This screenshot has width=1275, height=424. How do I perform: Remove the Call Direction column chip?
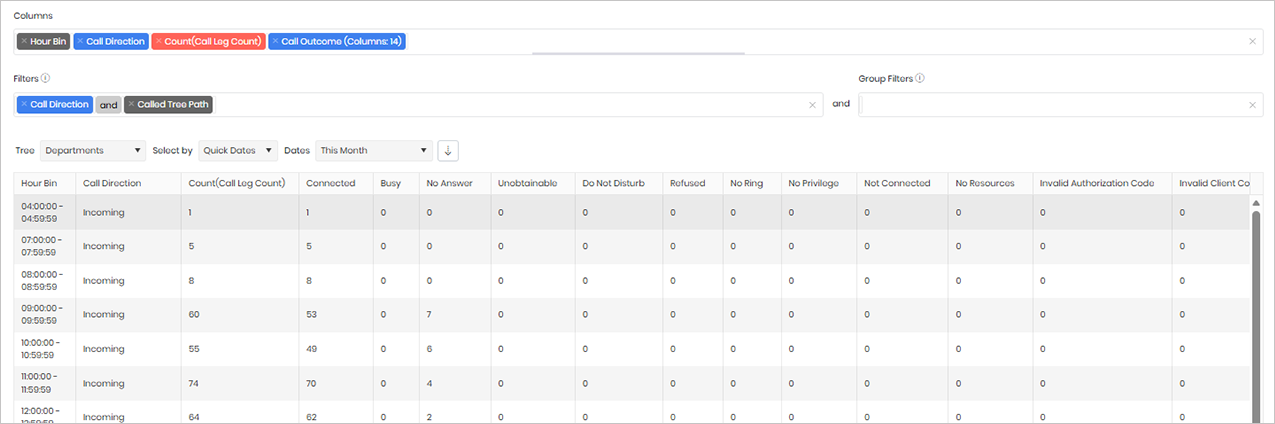(x=81, y=42)
